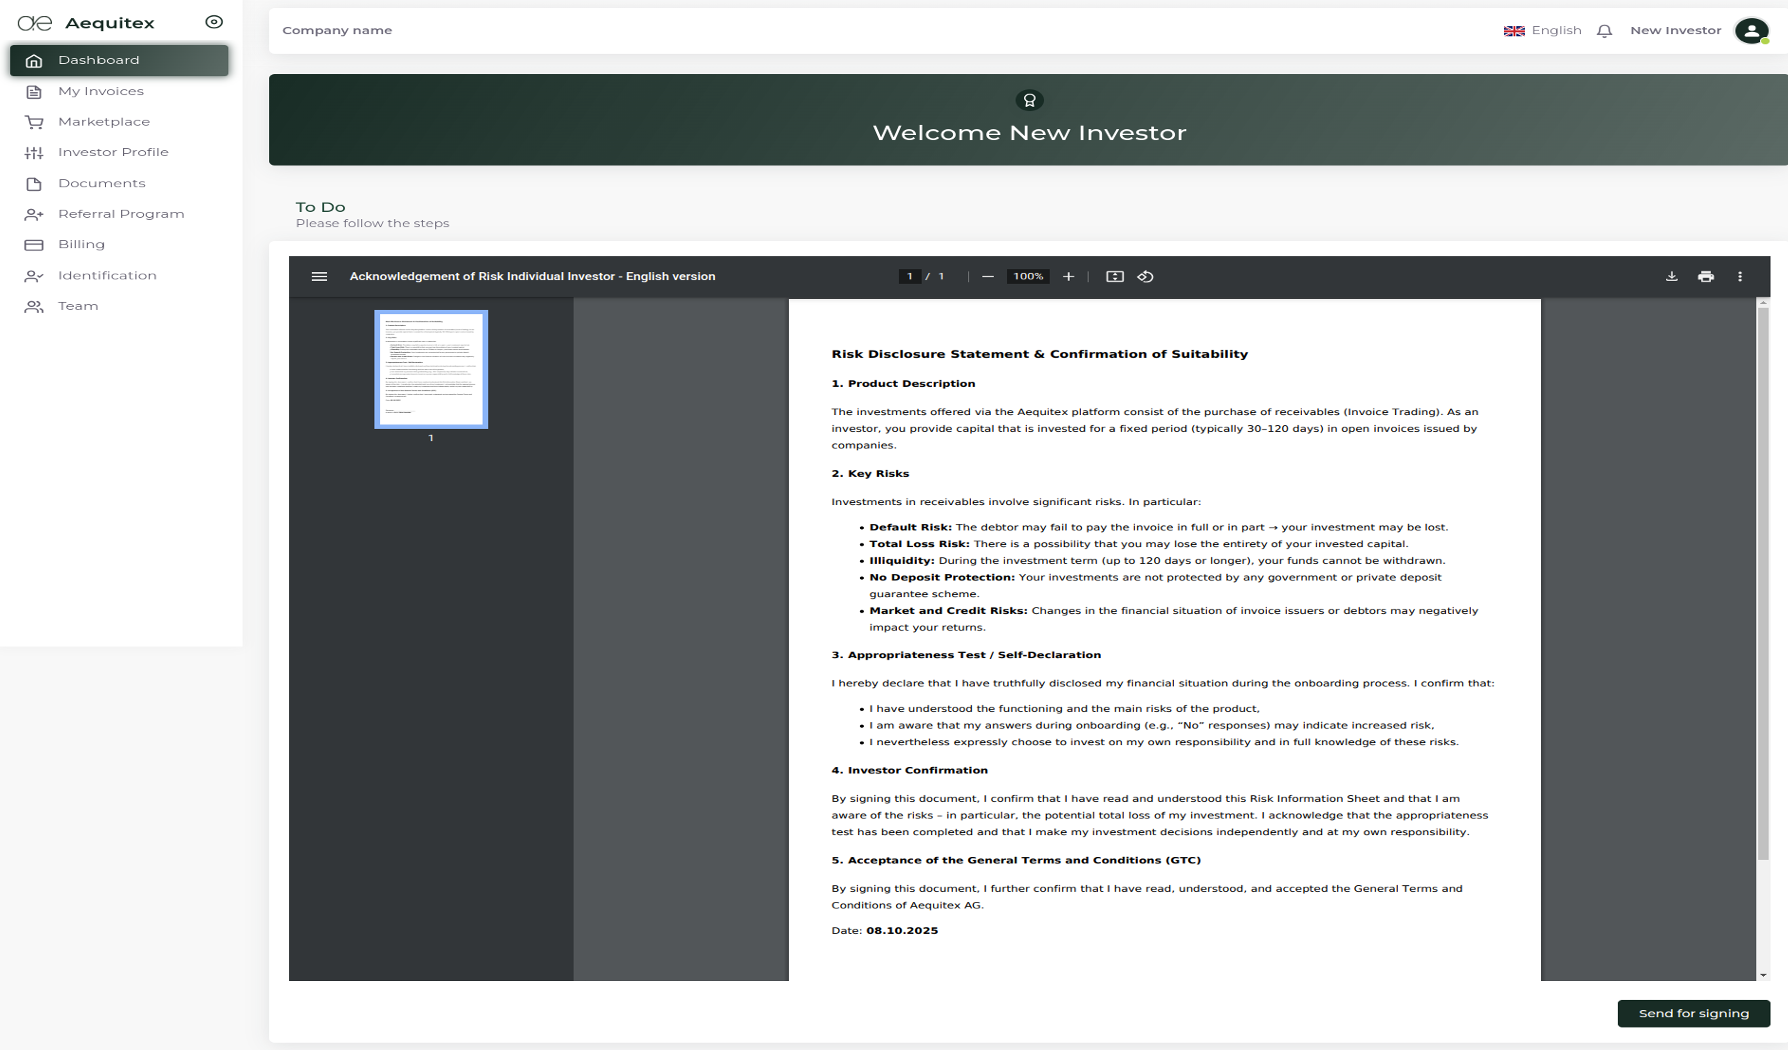Viewport: 1788px width, 1050px height.
Task: Click the UK flag icon
Action: click(1514, 31)
